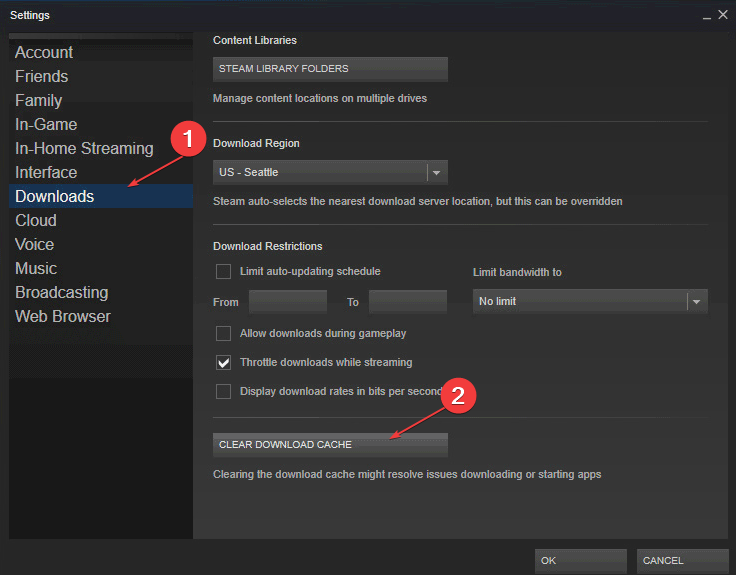Enable Allow downloads during gameplay
The image size is (736, 575).
pos(223,333)
